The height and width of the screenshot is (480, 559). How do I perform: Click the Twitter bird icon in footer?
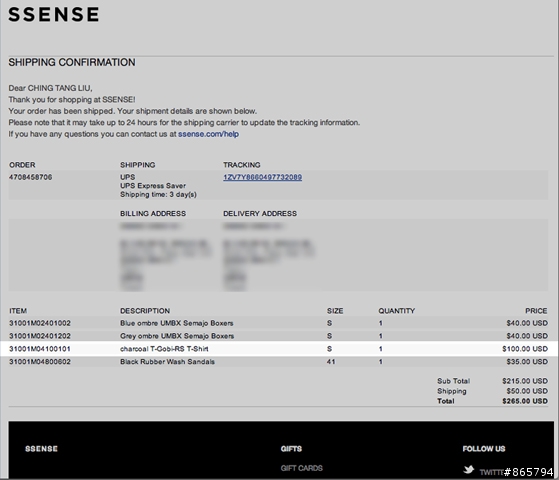[x=468, y=470]
